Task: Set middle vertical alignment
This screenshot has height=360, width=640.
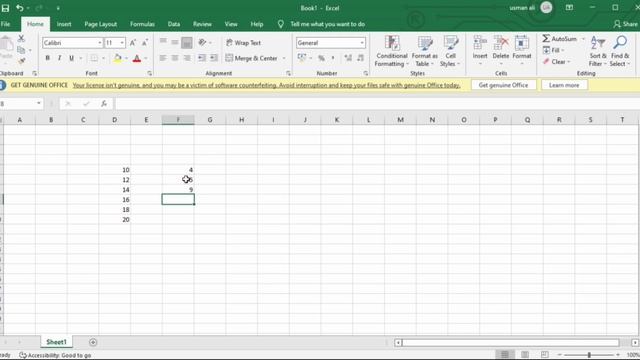Action: coord(175,42)
